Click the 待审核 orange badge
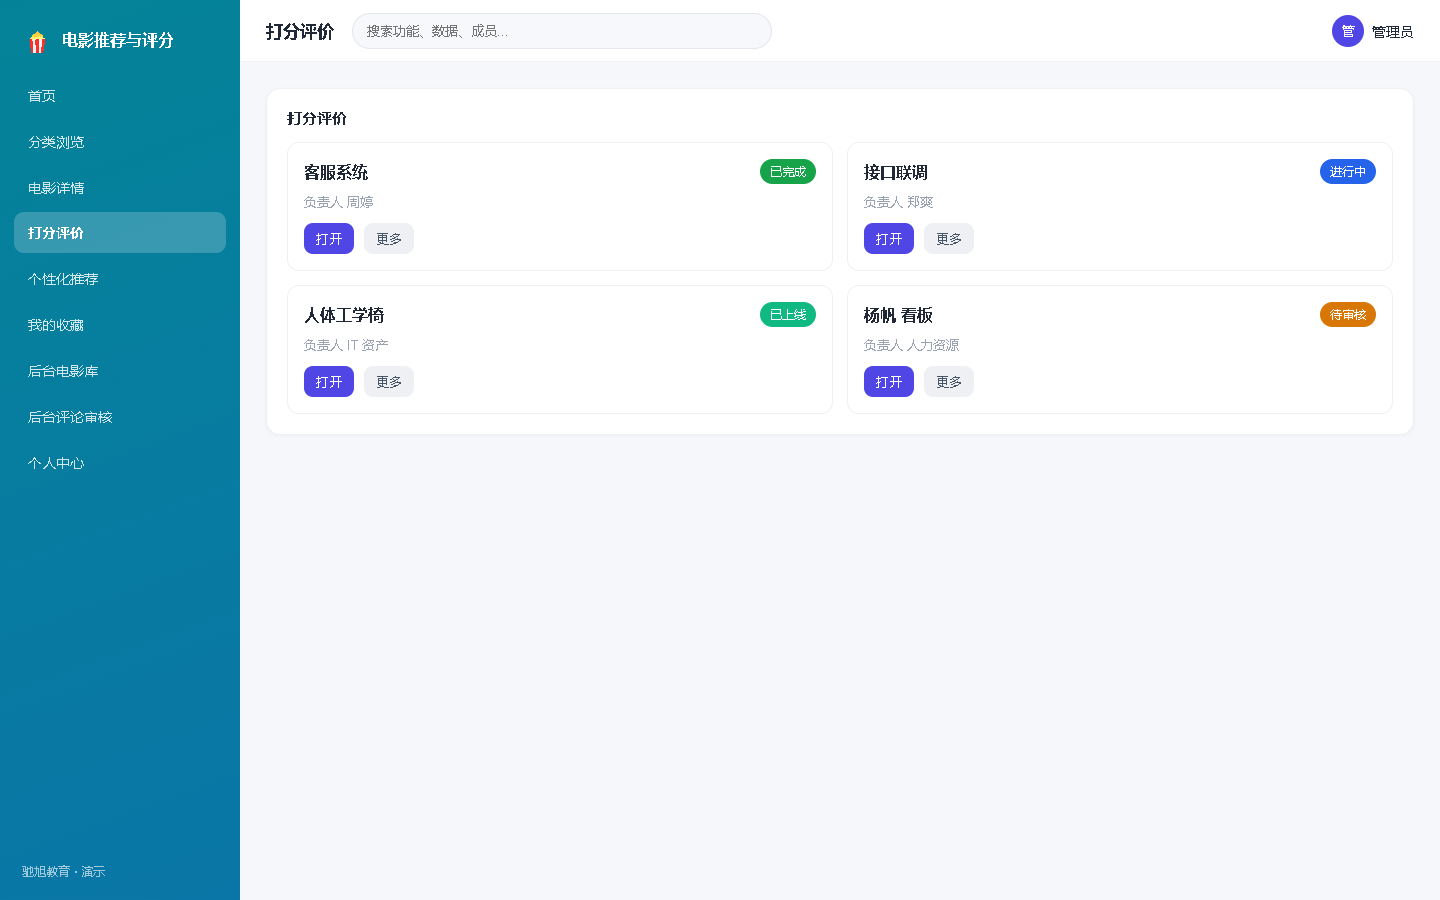 (1348, 315)
